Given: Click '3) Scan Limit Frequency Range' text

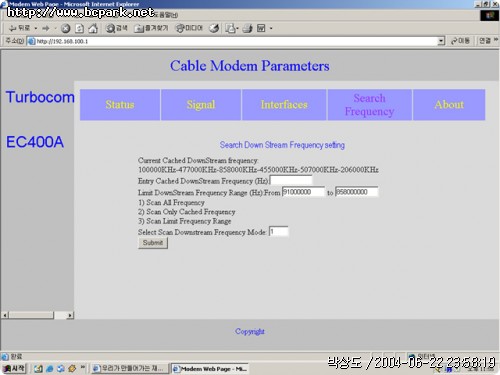Looking at the screenshot, I should [x=185, y=221].
